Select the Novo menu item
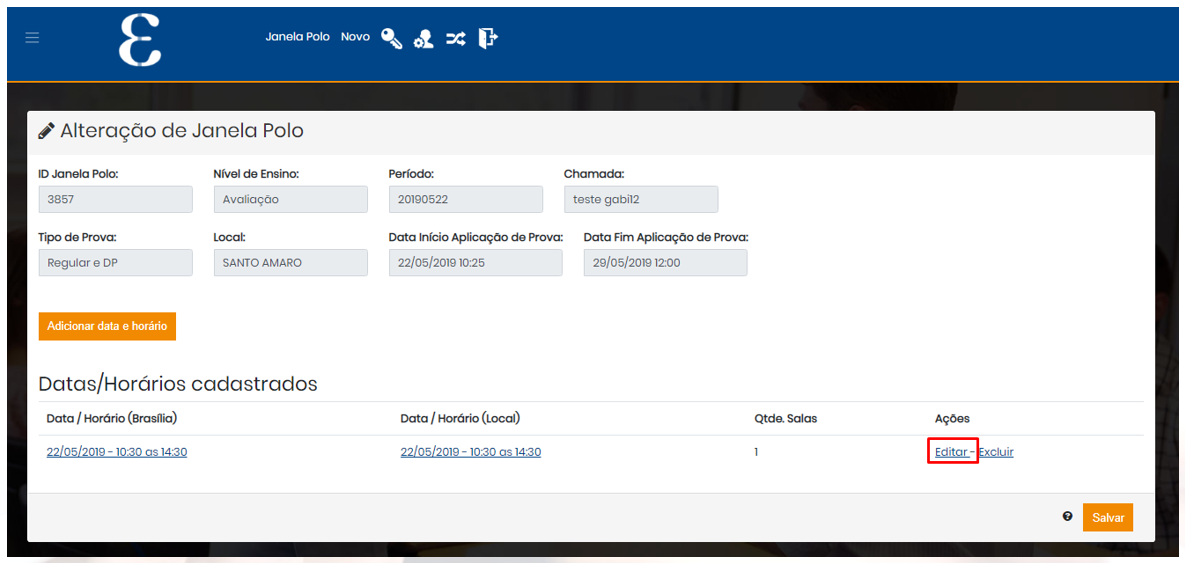 pyautogui.click(x=355, y=36)
